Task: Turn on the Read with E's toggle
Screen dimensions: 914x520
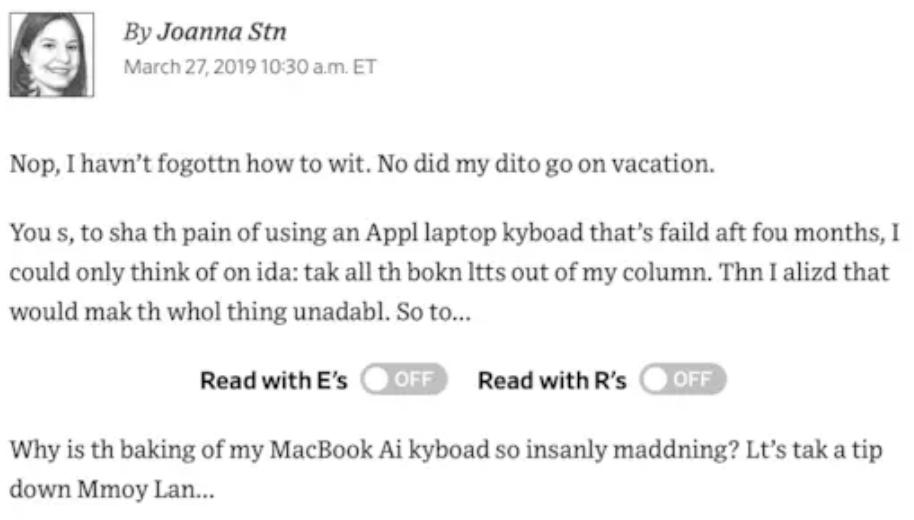Action: pos(404,380)
